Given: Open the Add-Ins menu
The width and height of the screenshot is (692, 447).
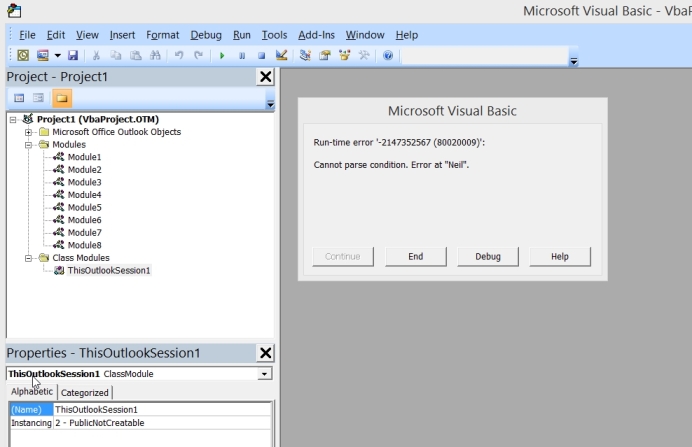Looking at the screenshot, I should [x=316, y=35].
